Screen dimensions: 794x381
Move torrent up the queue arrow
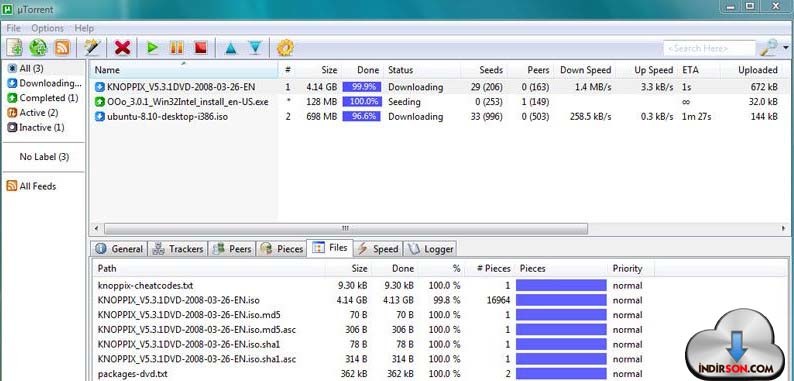pyautogui.click(x=231, y=48)
